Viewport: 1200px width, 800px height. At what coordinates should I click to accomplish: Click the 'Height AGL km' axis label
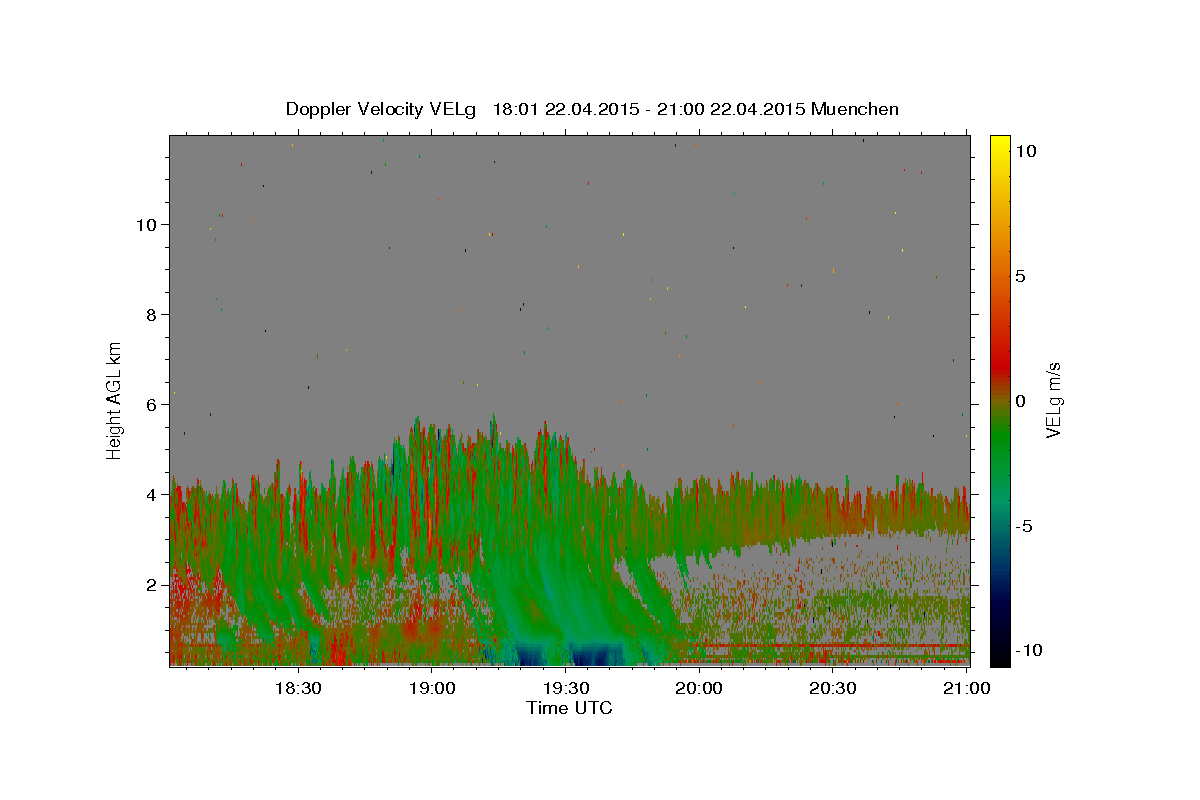pyautogui.click(x=115, y=400)
